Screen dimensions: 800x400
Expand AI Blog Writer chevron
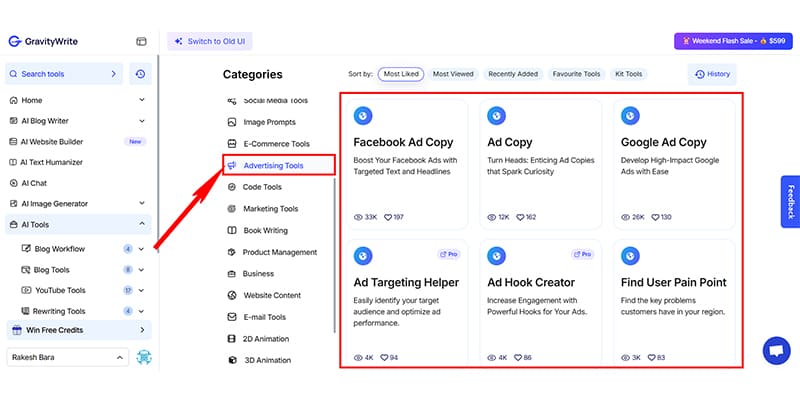(x=142, y=121)
